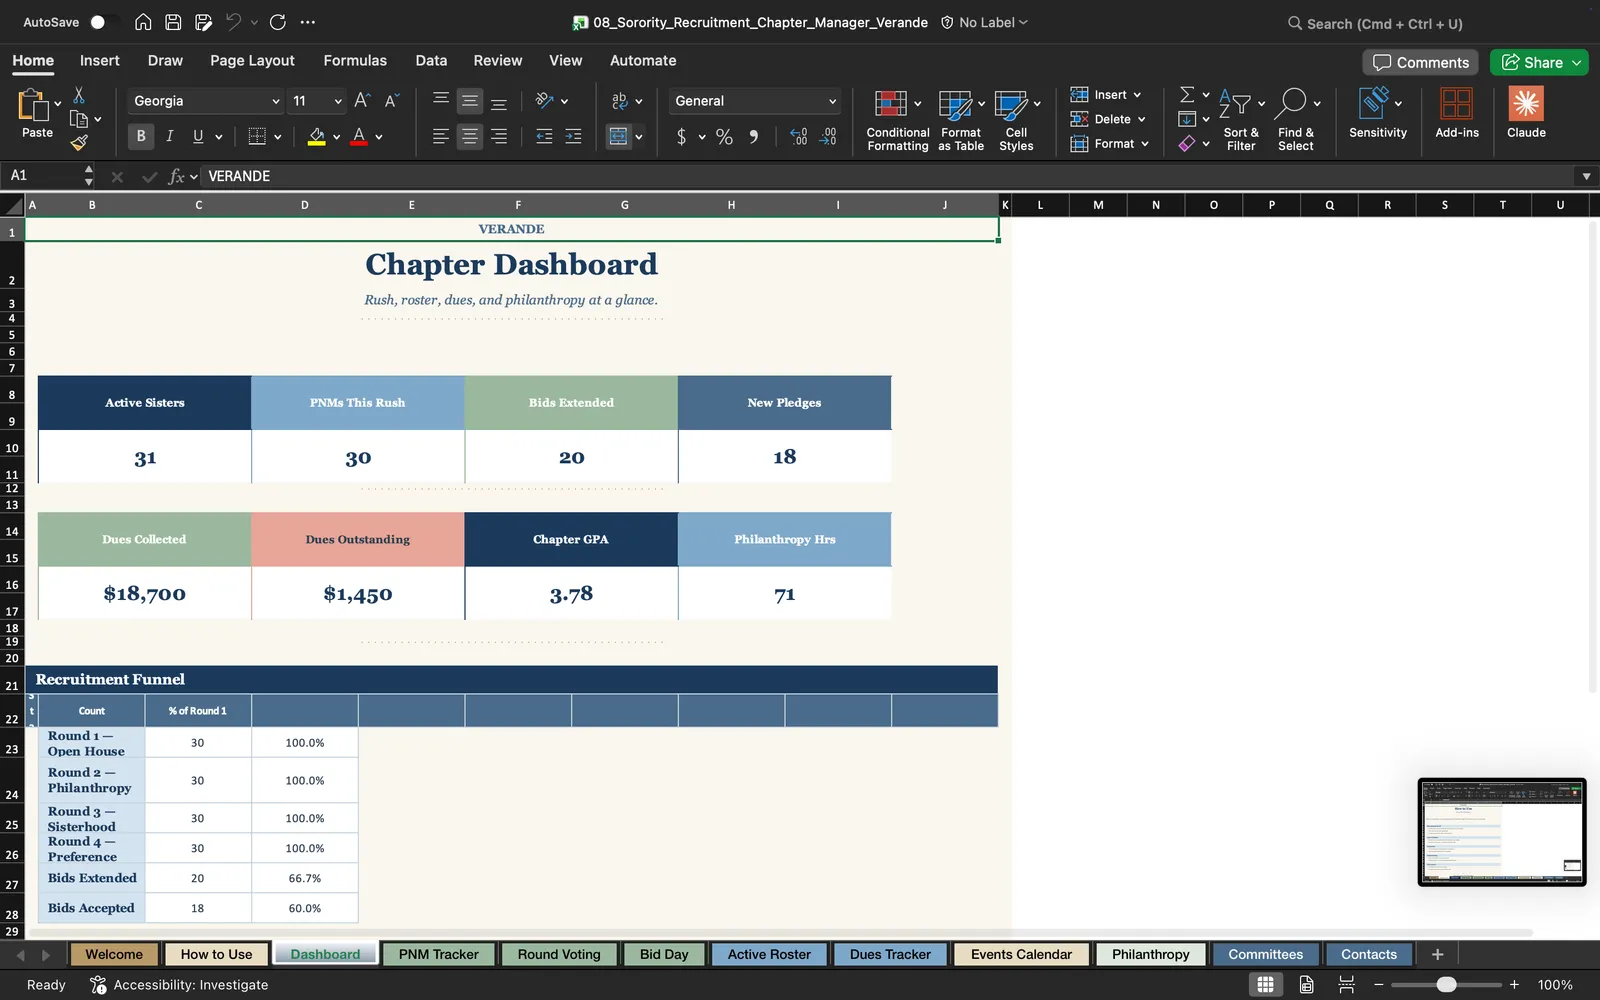Apply comma style format

[x=753, y=136]
